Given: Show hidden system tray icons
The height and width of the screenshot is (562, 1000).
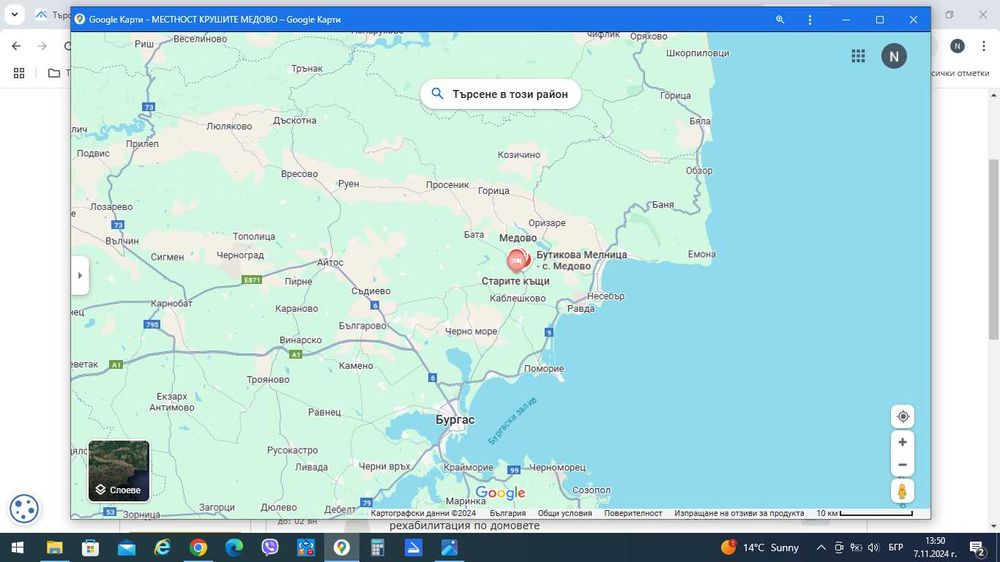Looking at the screenshot, I should click(821, 547).
